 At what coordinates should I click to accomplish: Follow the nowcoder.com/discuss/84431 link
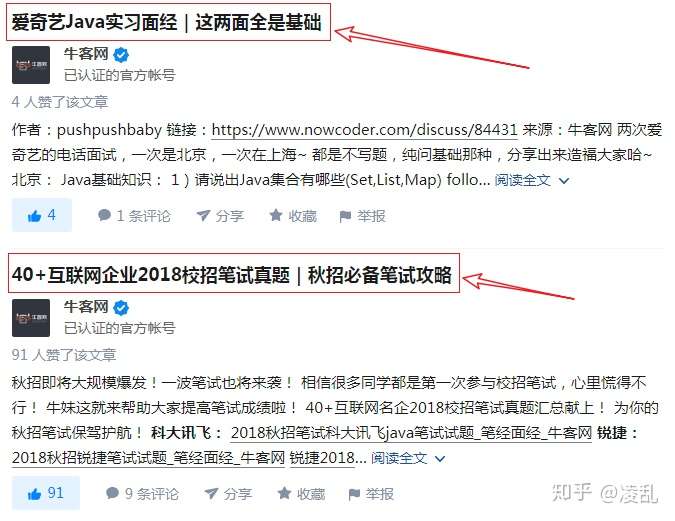point(364,130)
